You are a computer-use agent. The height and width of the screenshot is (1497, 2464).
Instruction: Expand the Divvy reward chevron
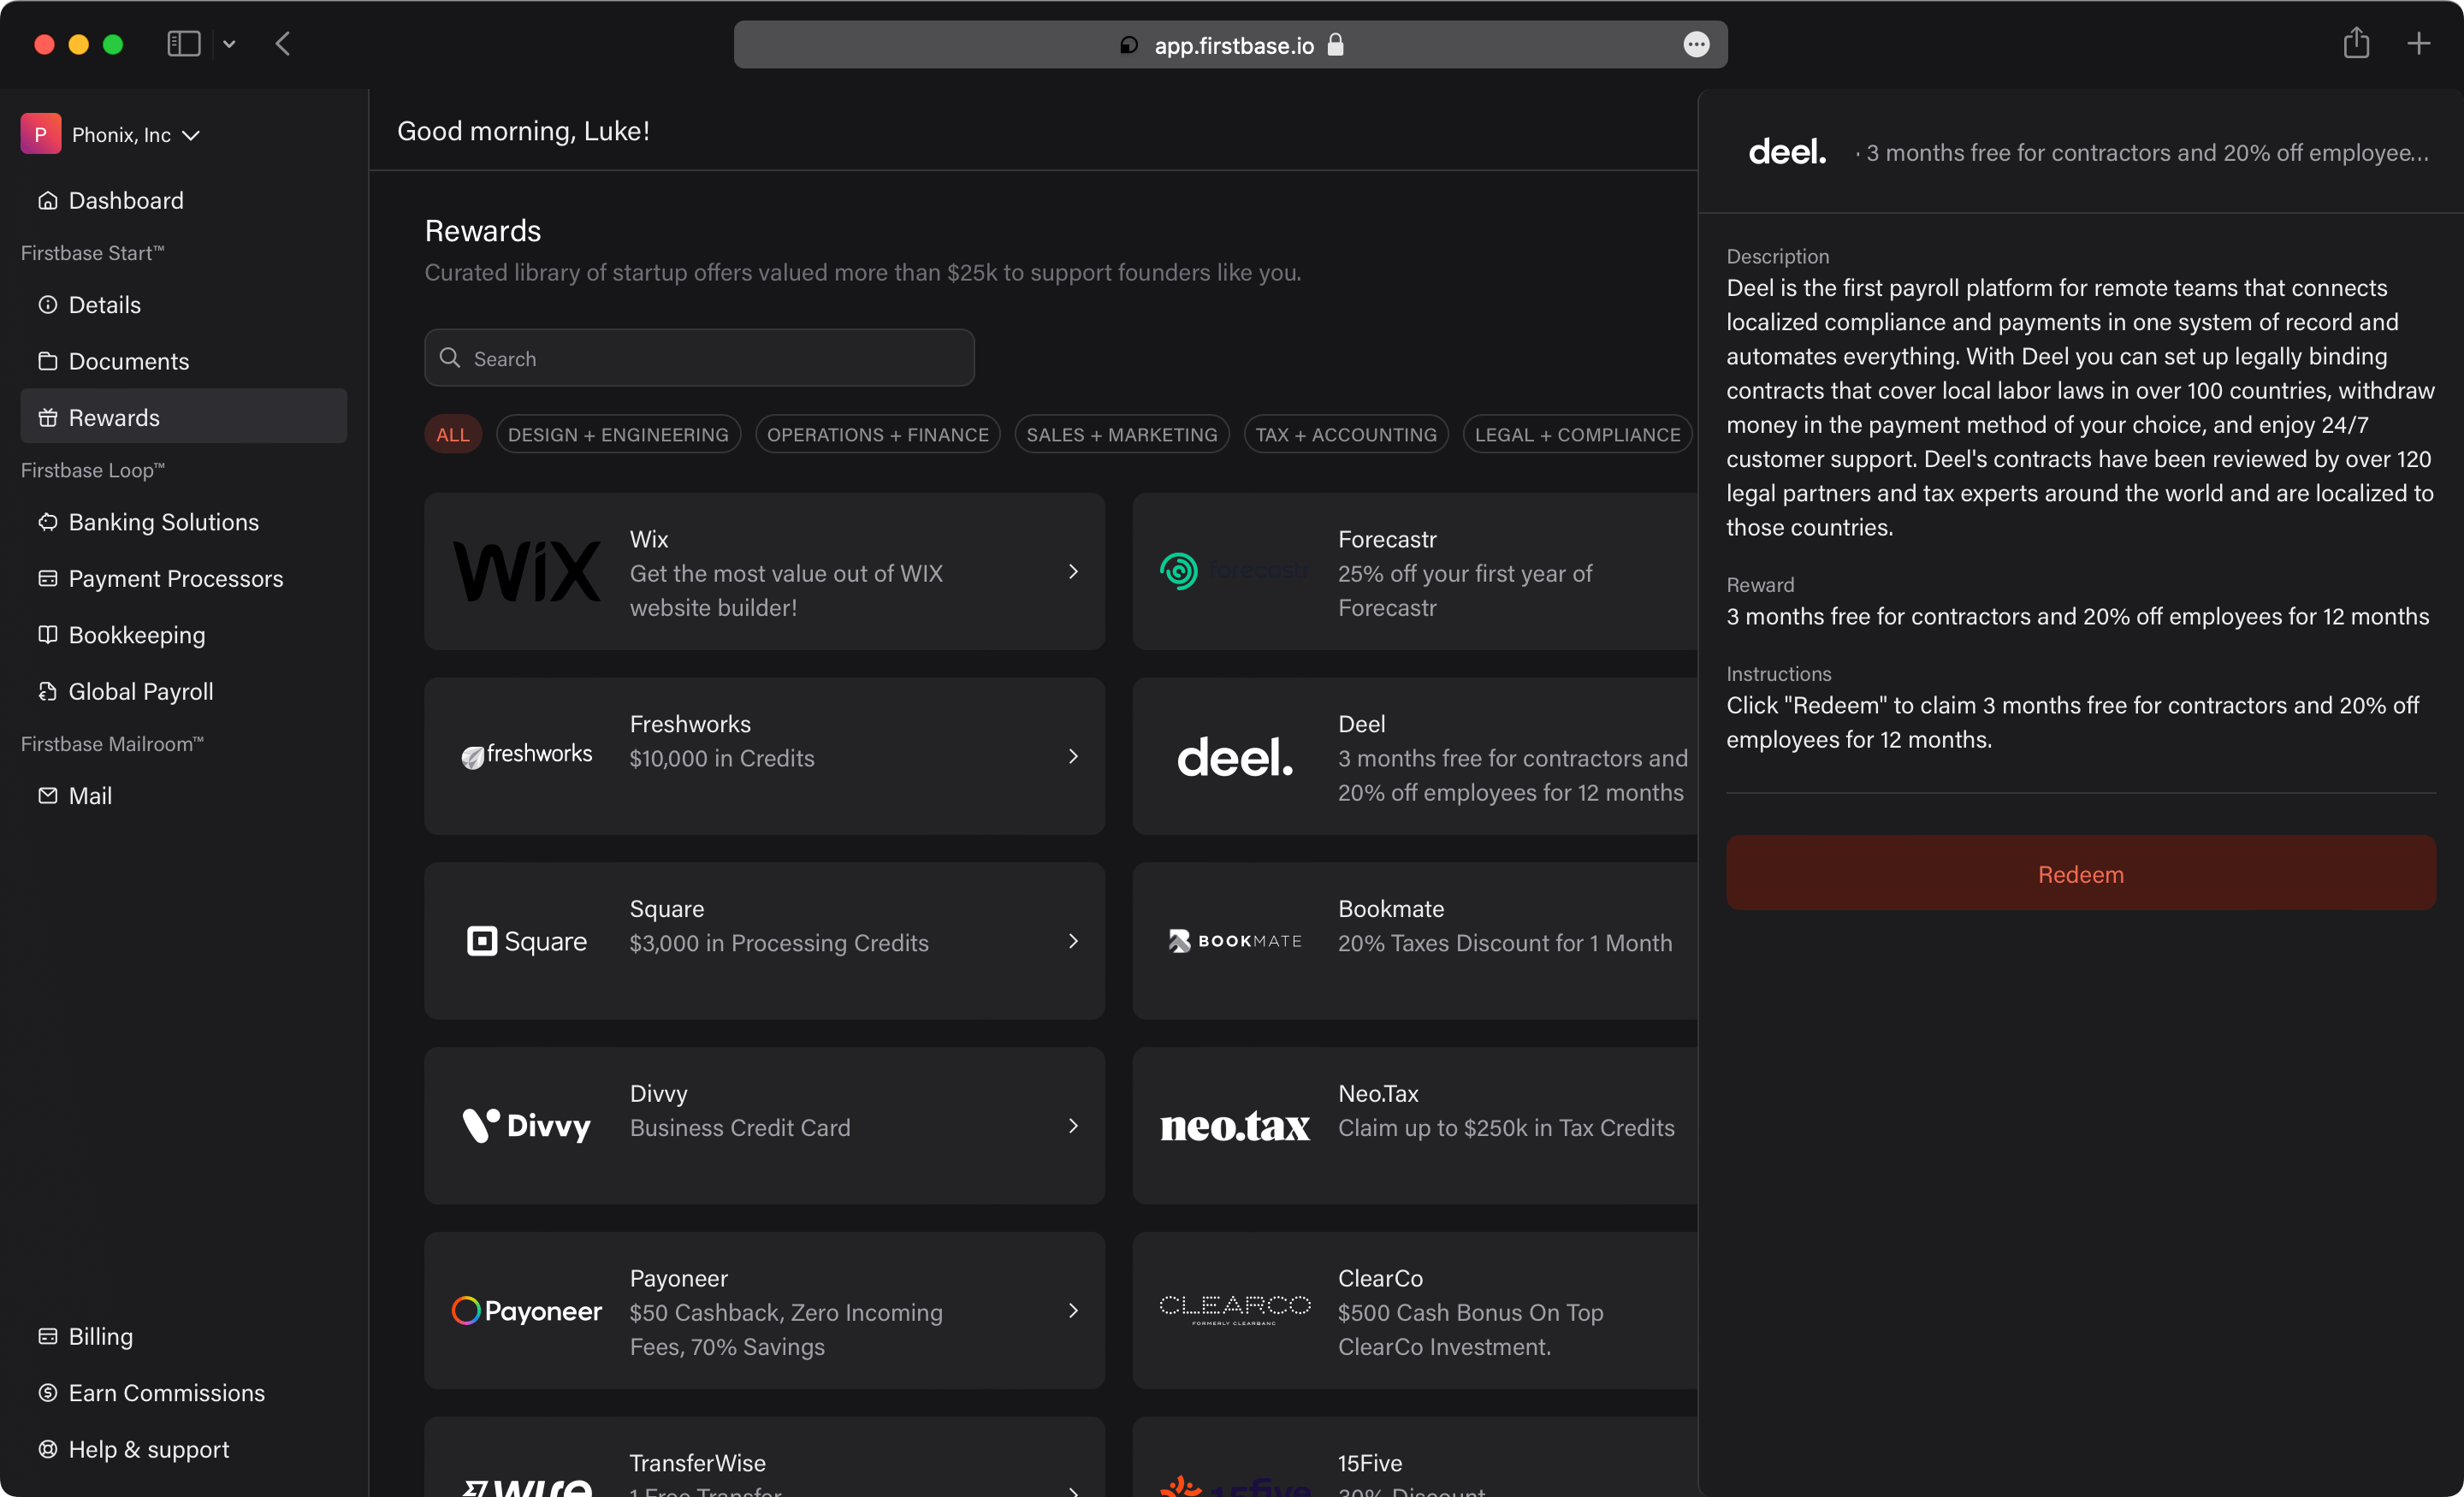click(1073, 1126)
